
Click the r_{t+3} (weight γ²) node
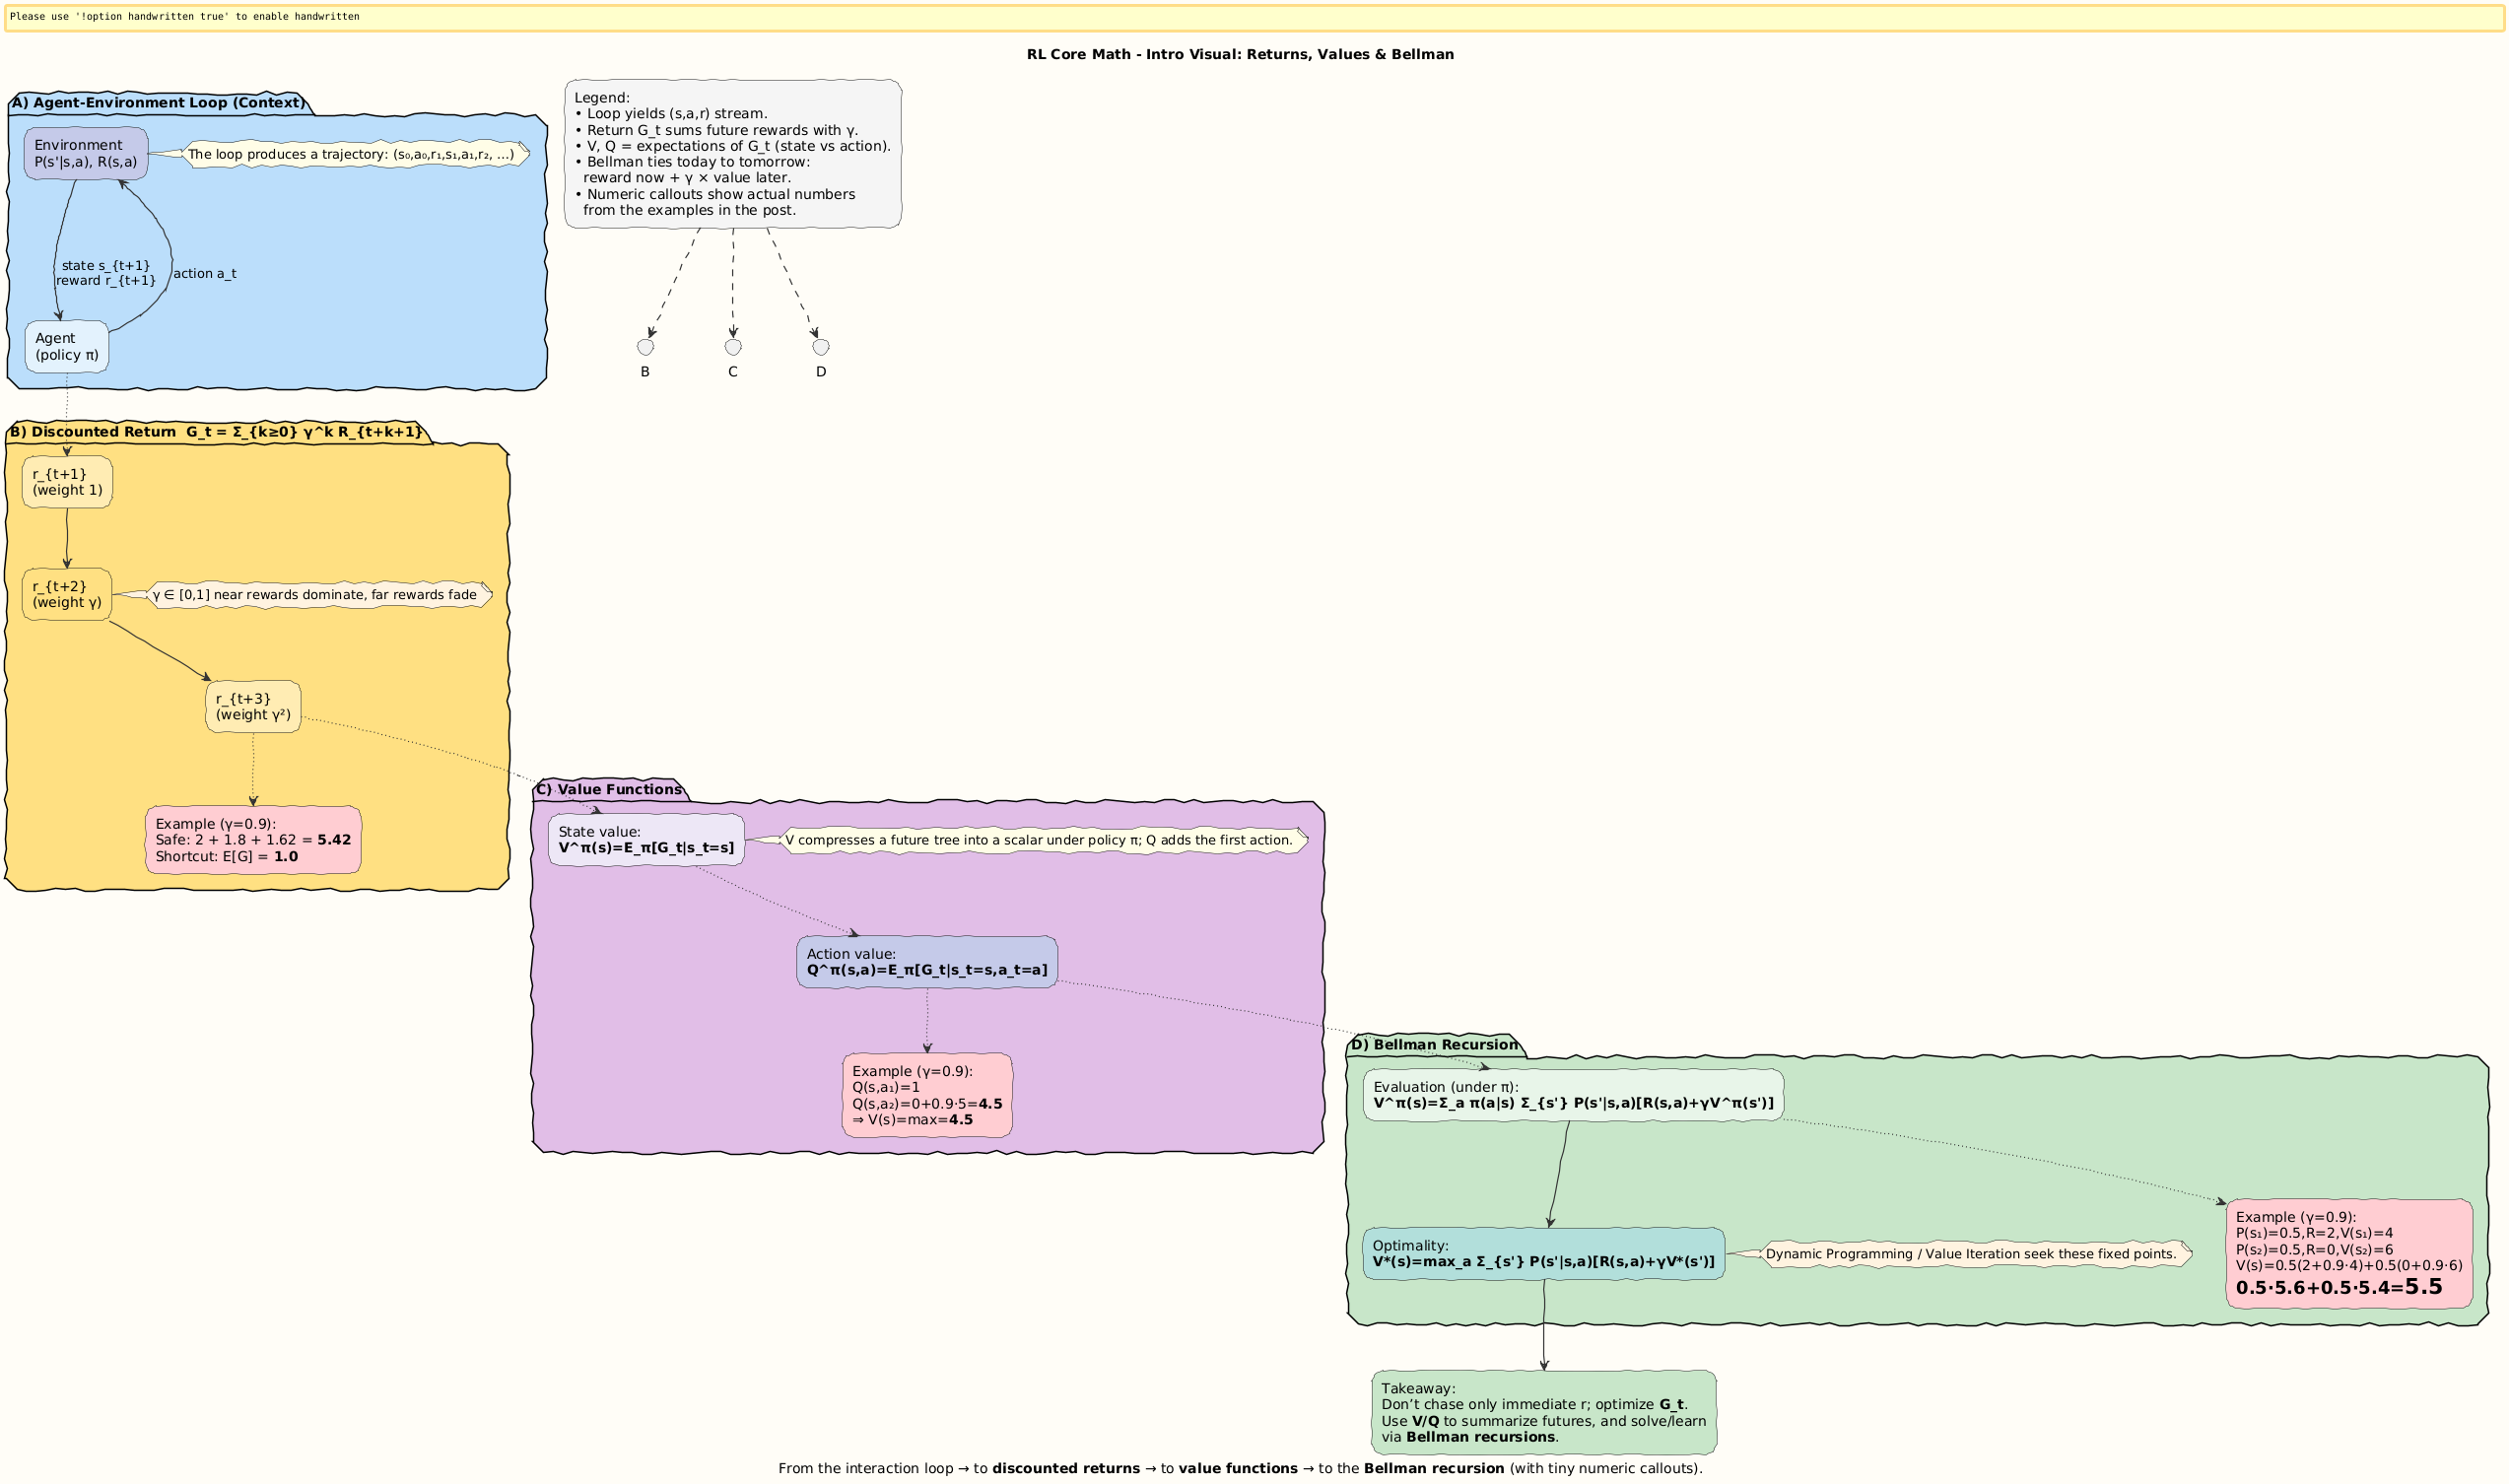[x=253, y=706]
